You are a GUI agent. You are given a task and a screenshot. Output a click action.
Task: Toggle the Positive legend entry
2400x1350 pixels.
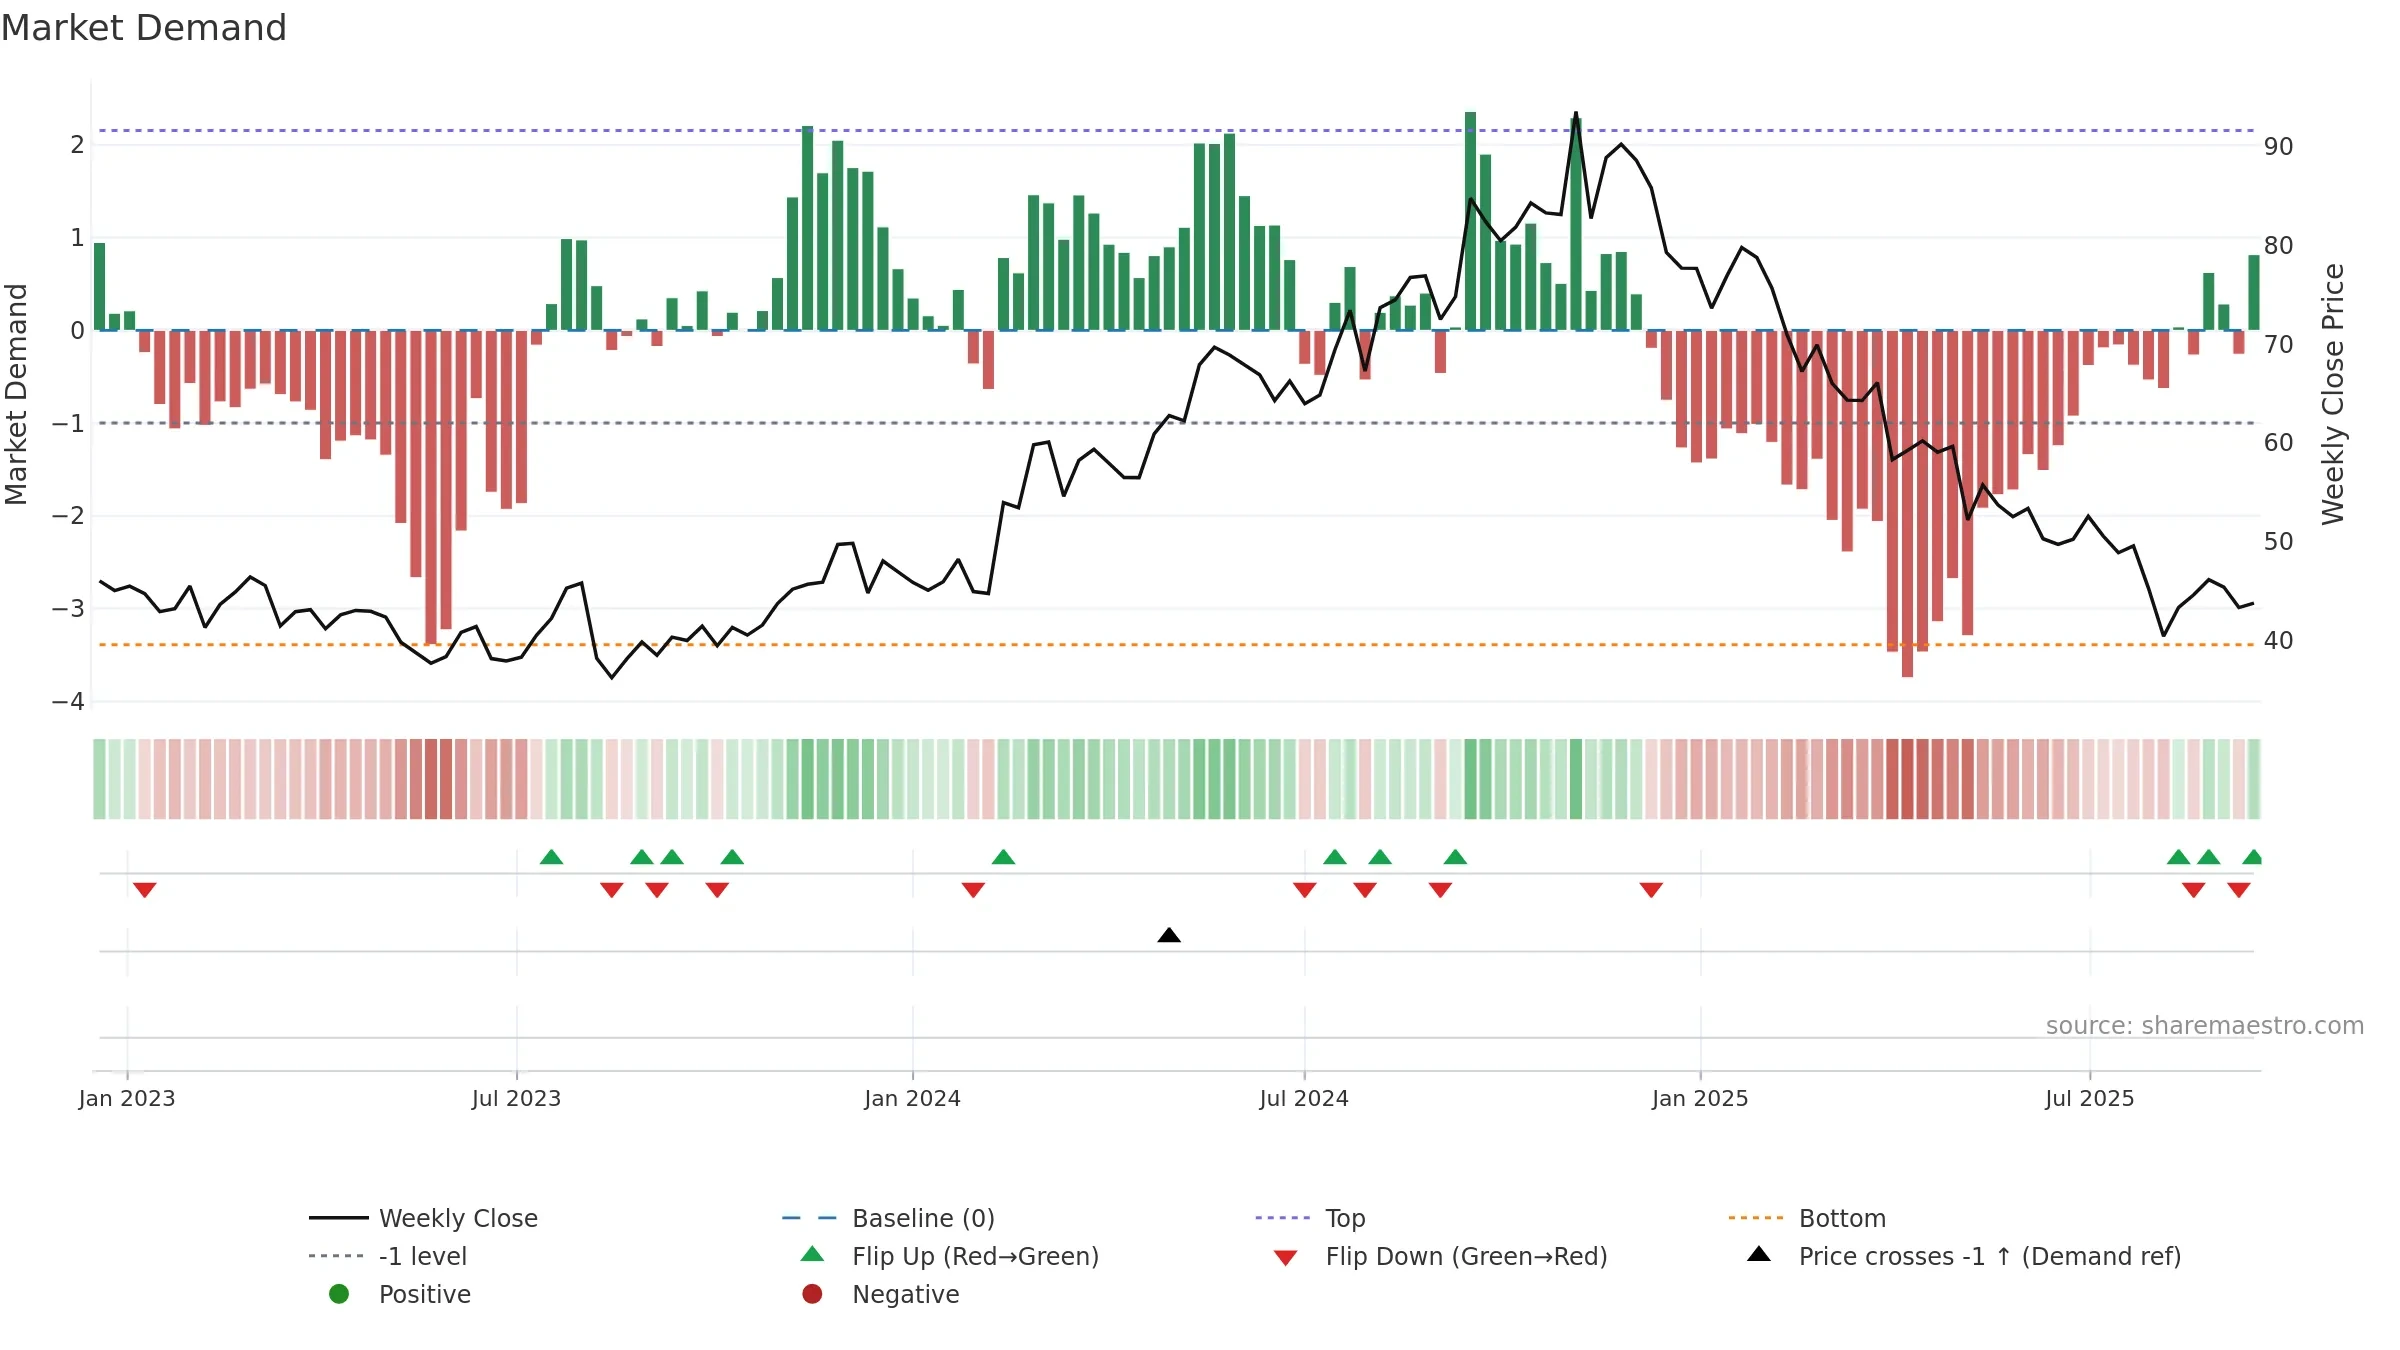pos(399,1294)
